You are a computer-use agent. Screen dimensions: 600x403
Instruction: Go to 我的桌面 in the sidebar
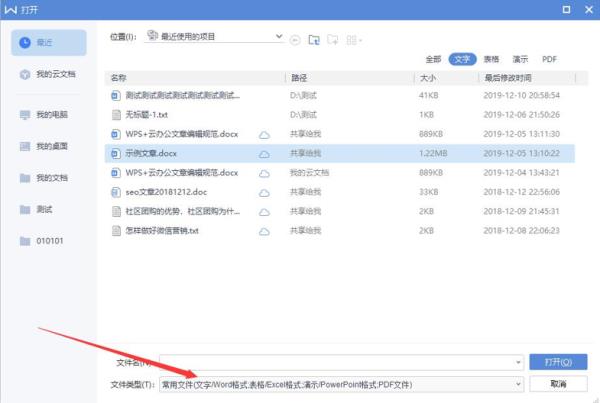[x=48, y=147]
